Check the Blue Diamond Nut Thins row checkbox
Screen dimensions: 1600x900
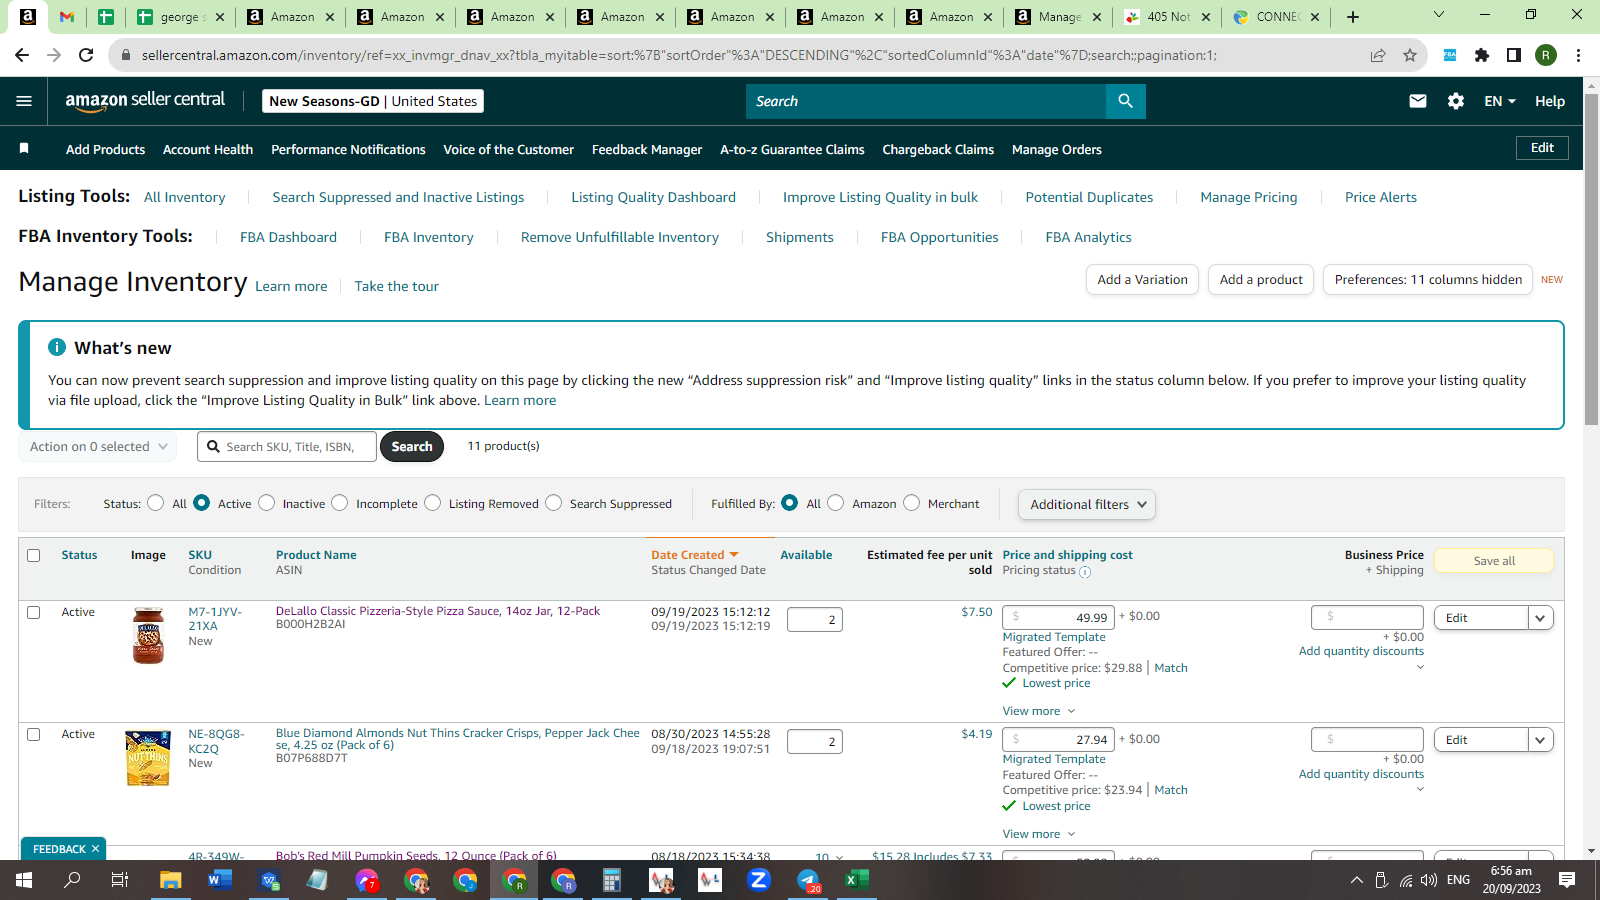tap(34, 734)
